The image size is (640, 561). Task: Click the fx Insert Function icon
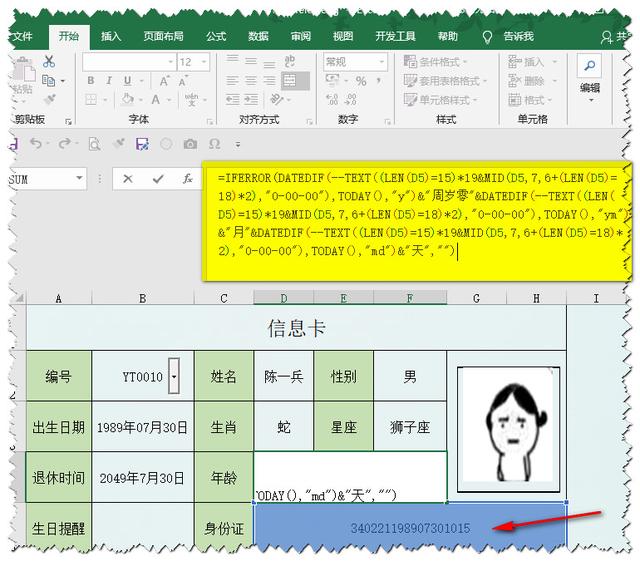[187, 178]
